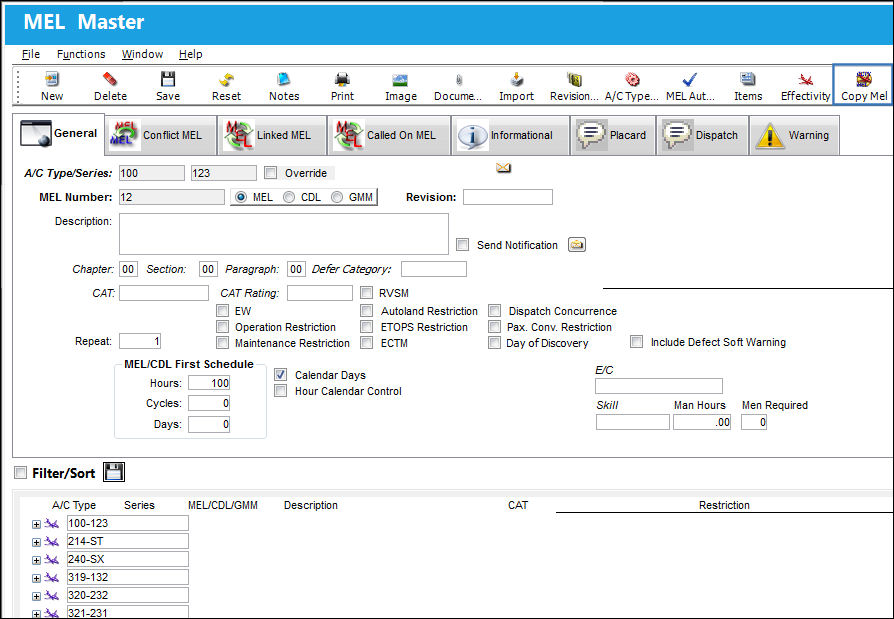Expand the 240-SX aircraft tree row
This screenshot has height=619, width=894.
point(36,560)
